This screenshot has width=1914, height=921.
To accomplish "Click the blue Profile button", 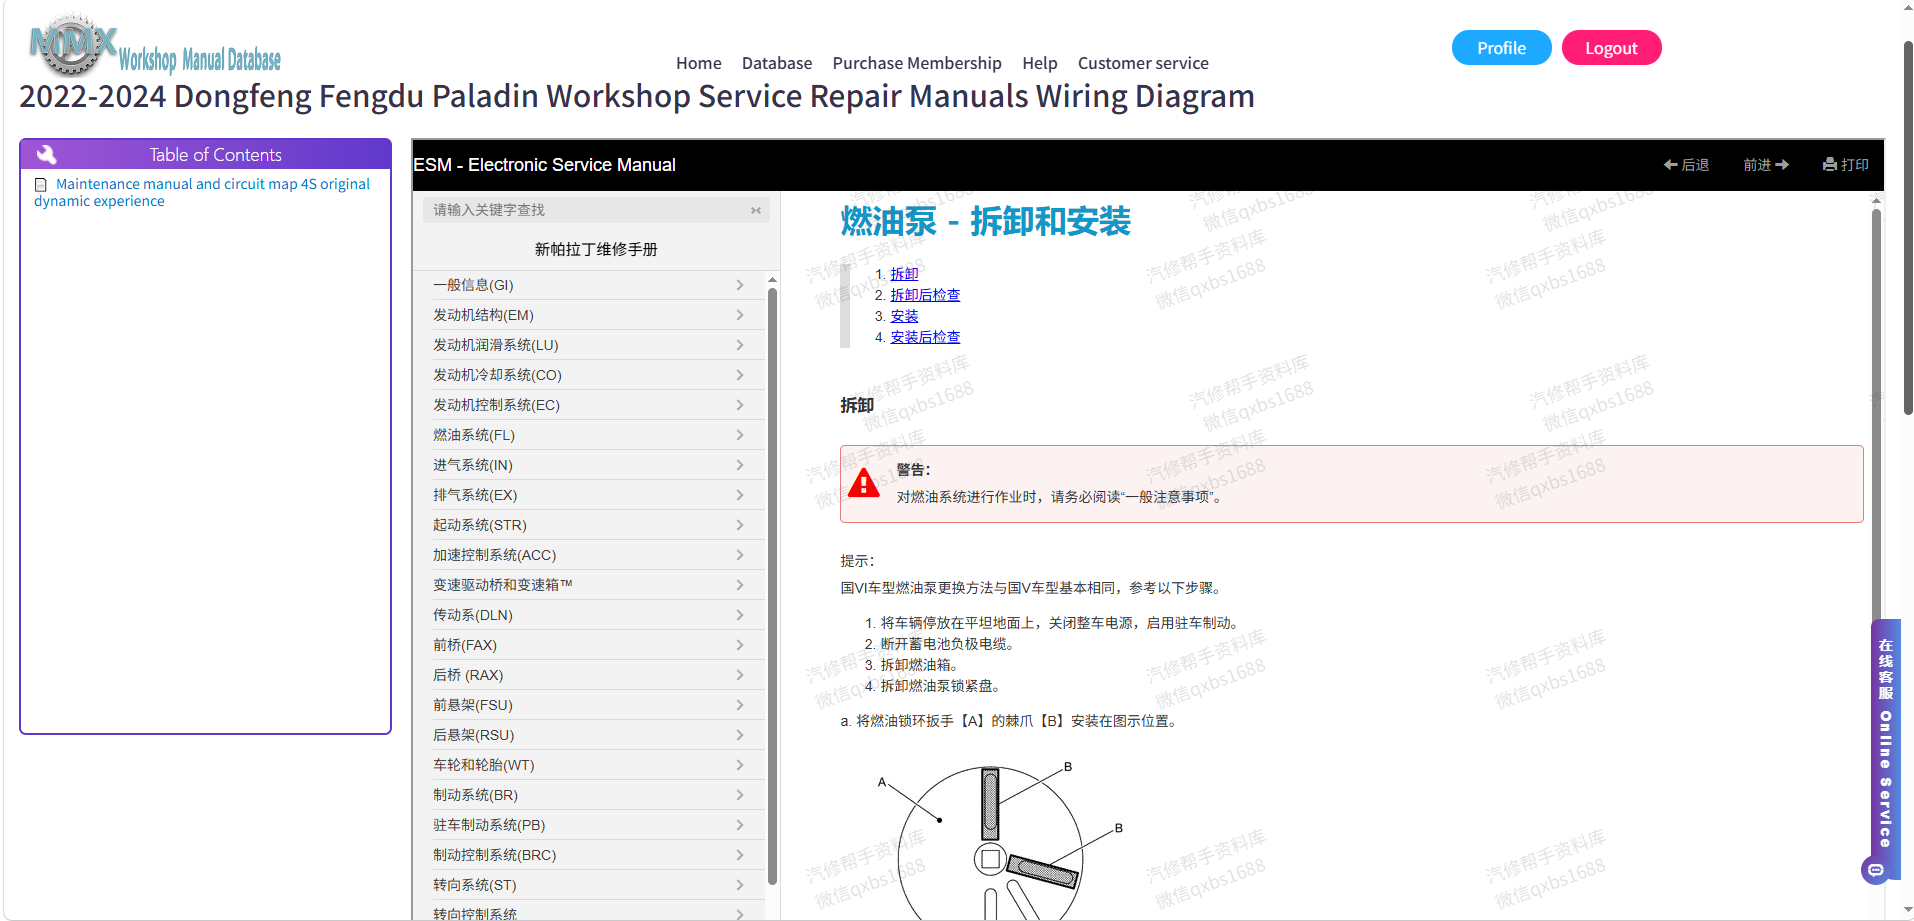I will tap(1501, 48).
